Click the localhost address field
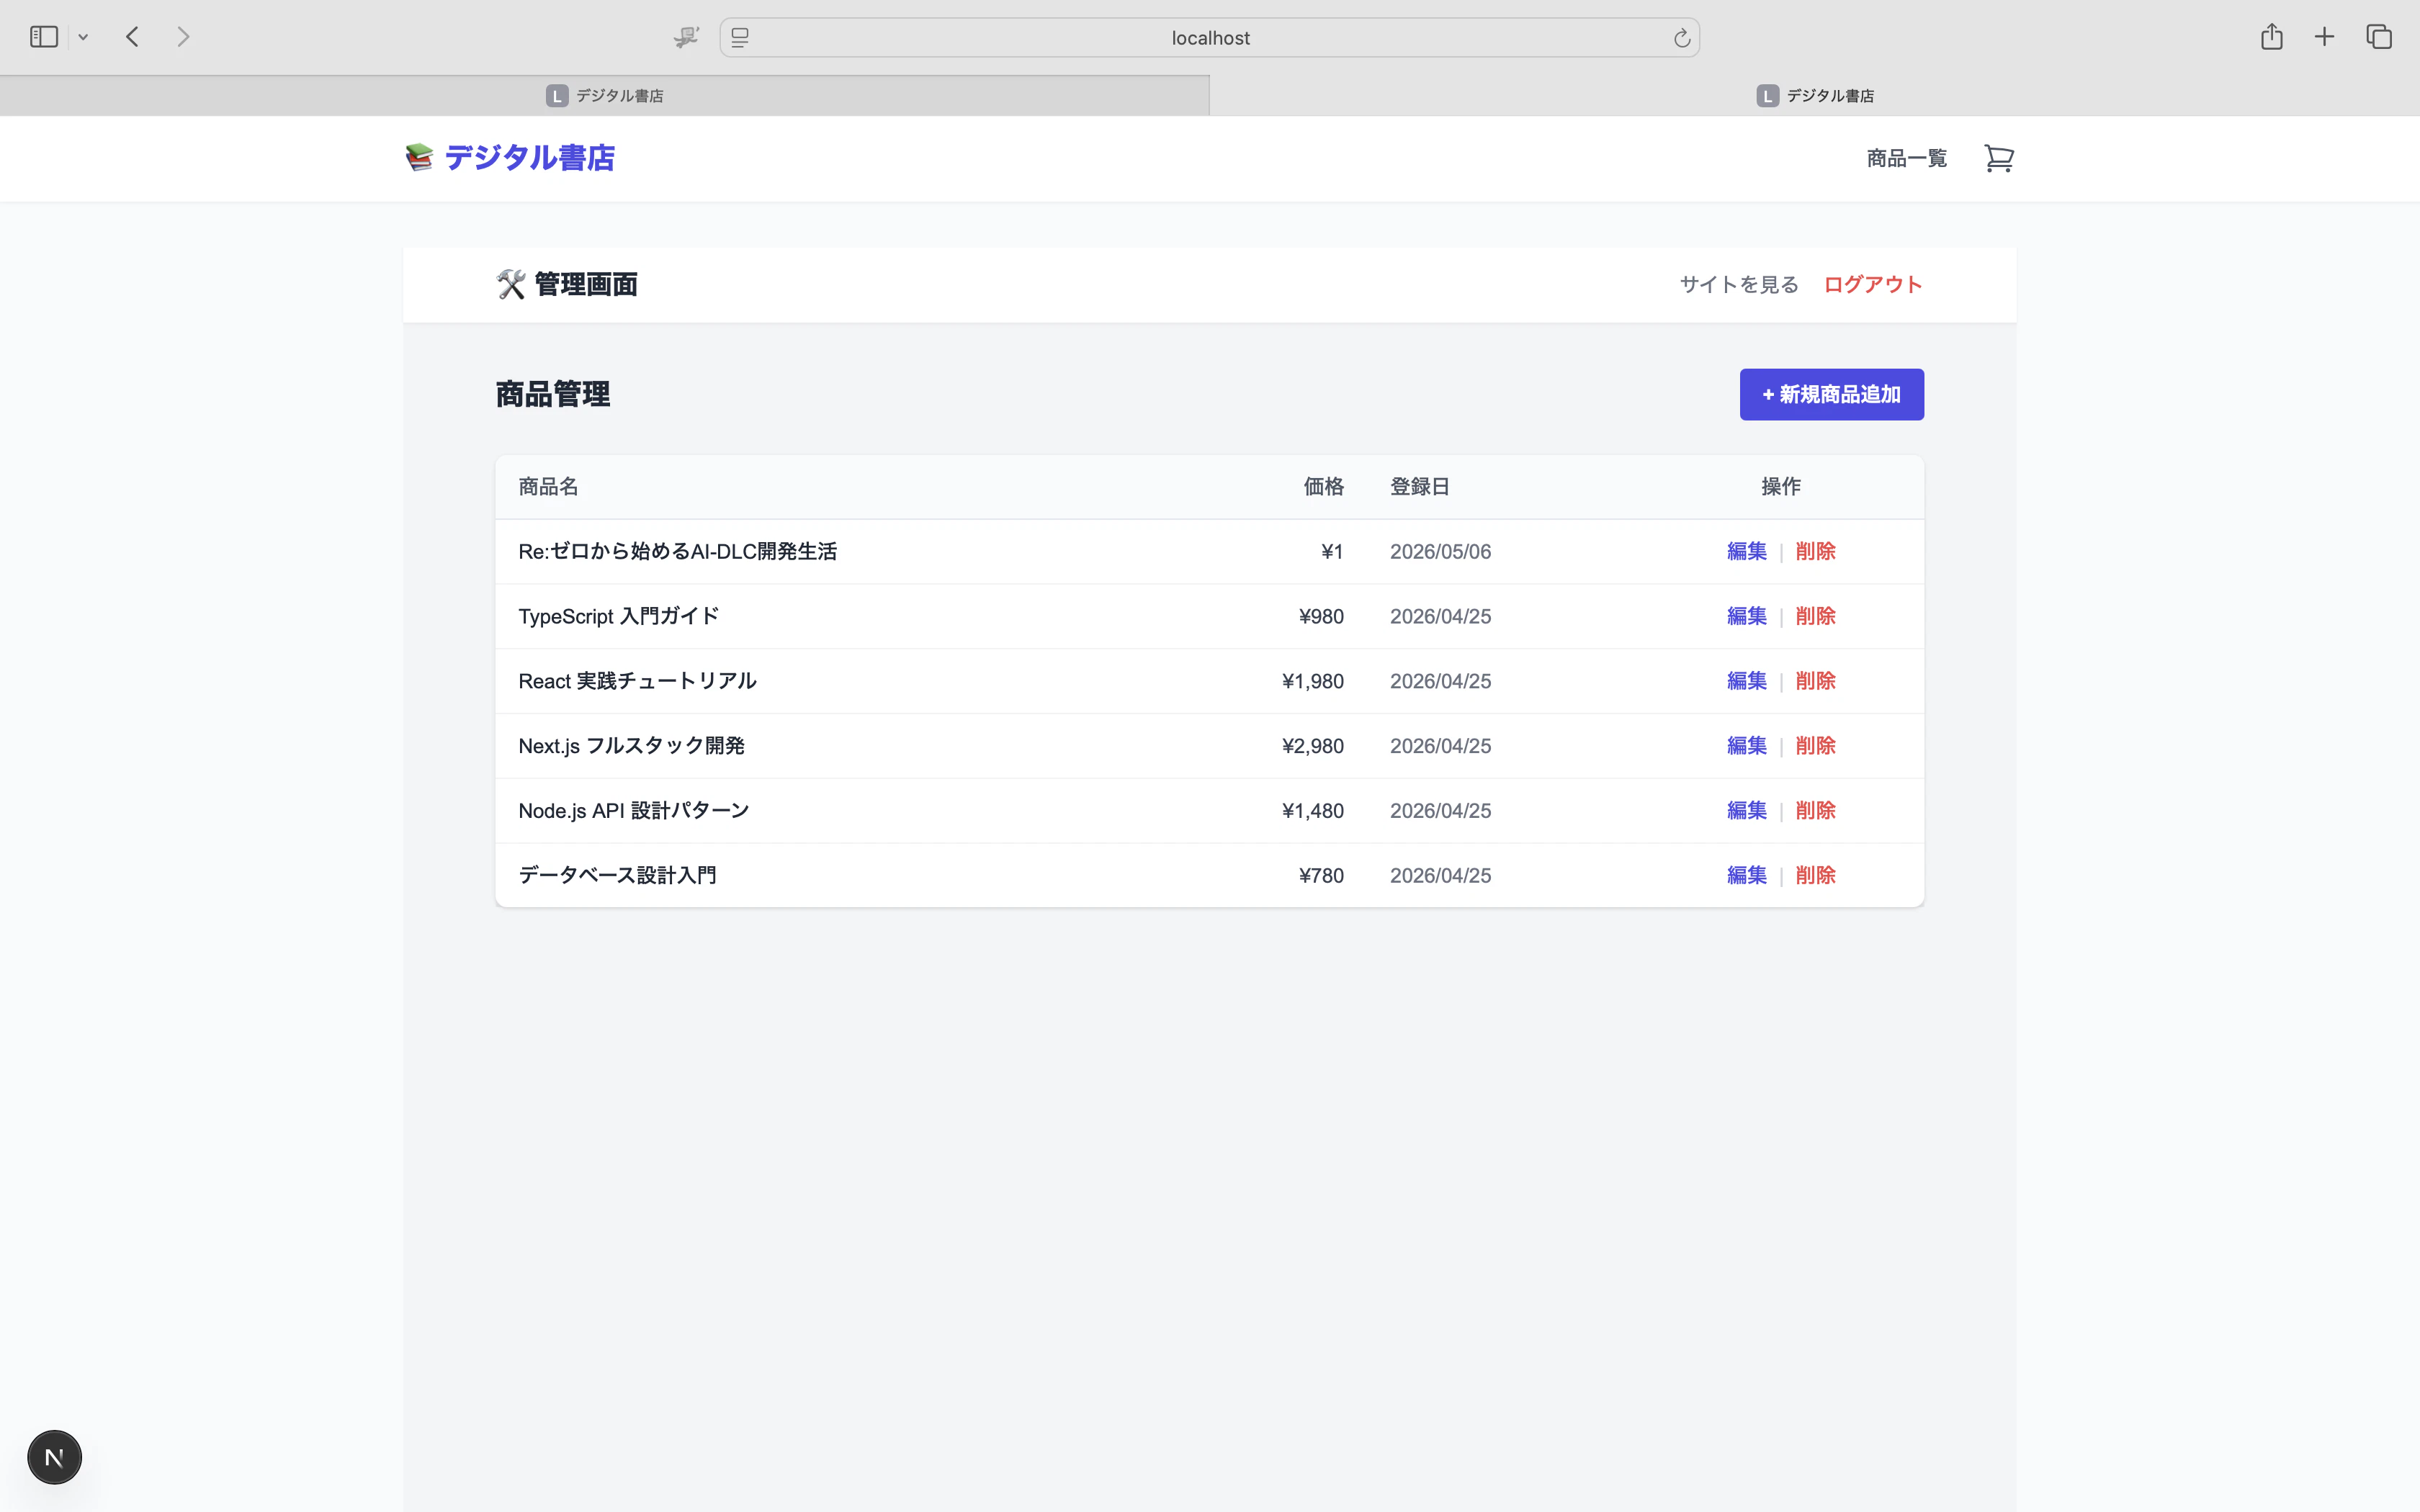Viewport: 2420px width, 1512px height. pos(1209,38)
